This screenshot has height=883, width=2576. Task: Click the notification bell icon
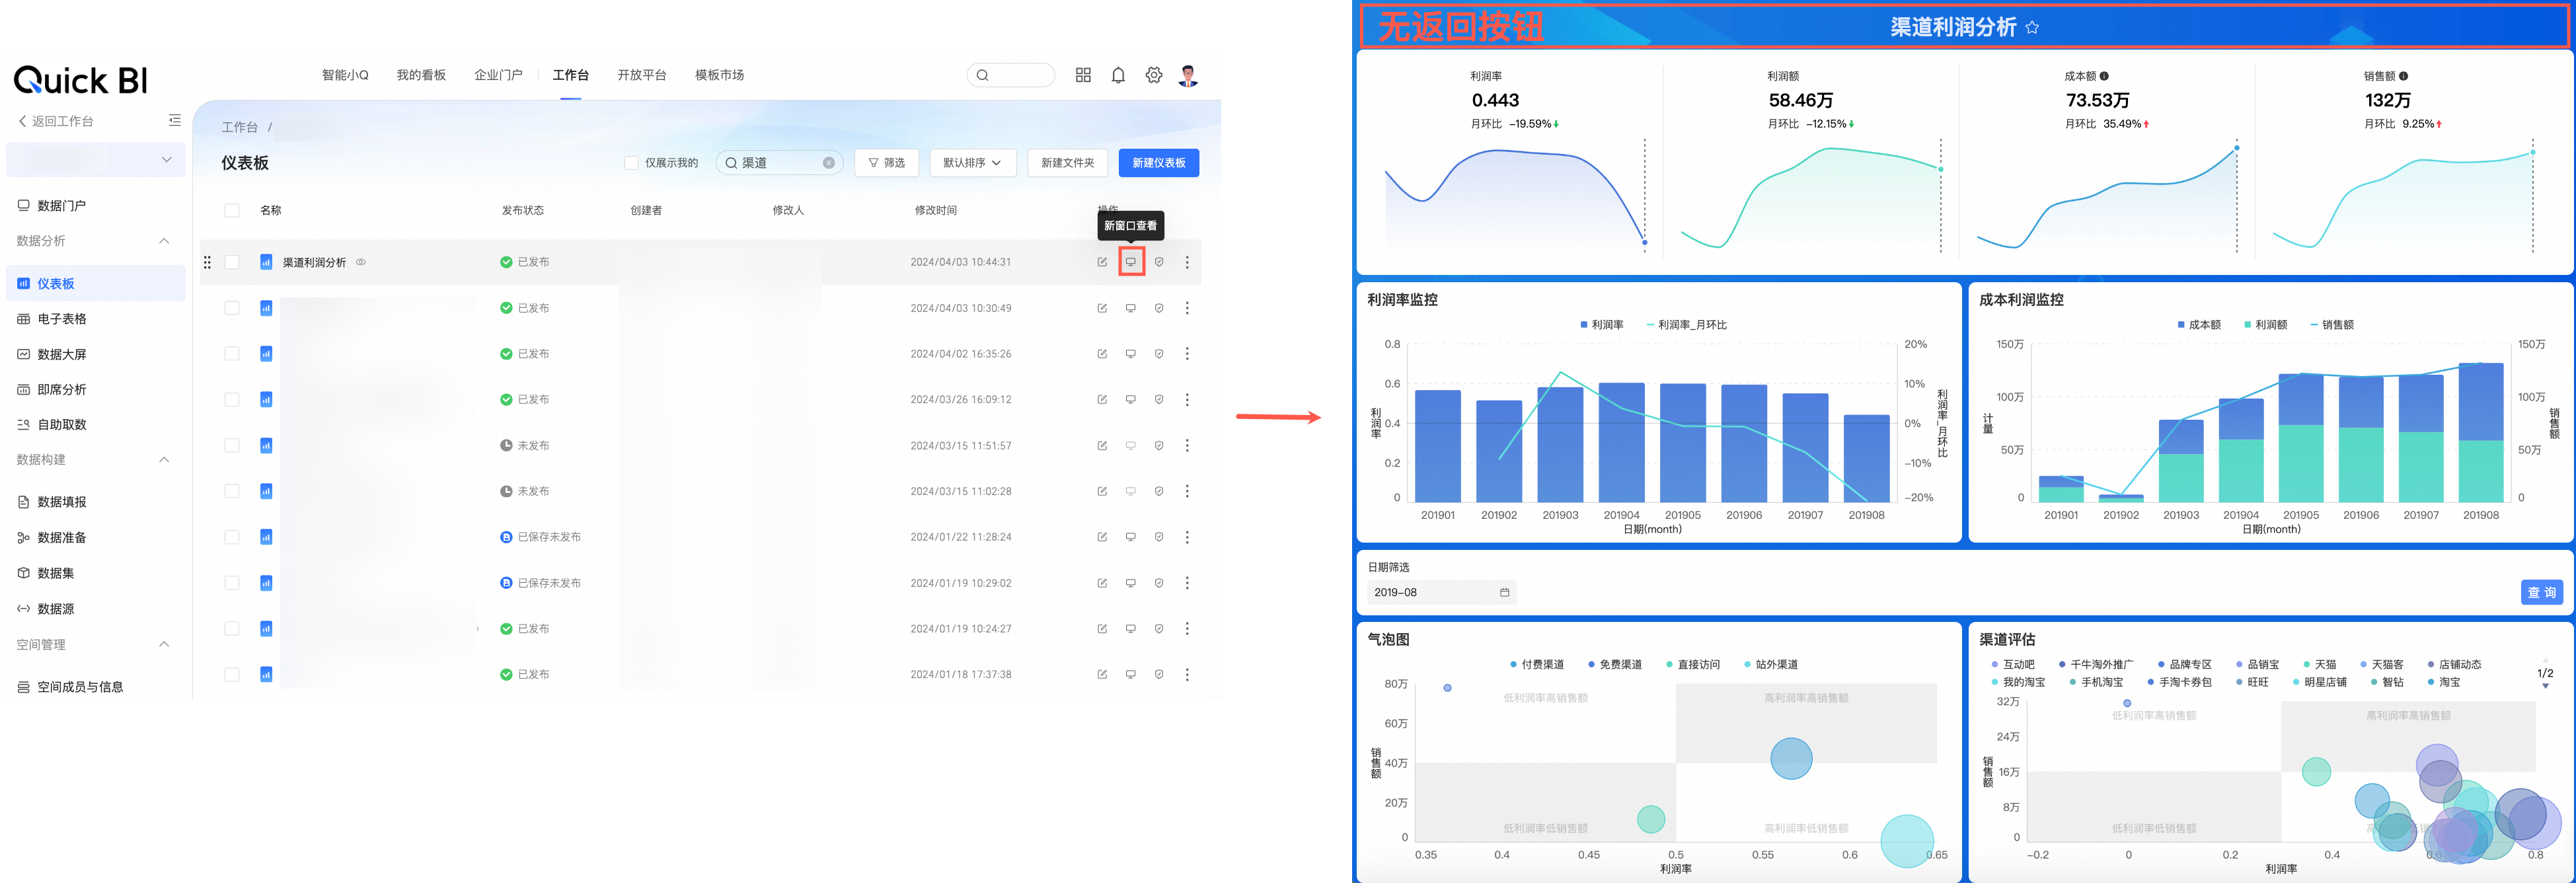1118,75
